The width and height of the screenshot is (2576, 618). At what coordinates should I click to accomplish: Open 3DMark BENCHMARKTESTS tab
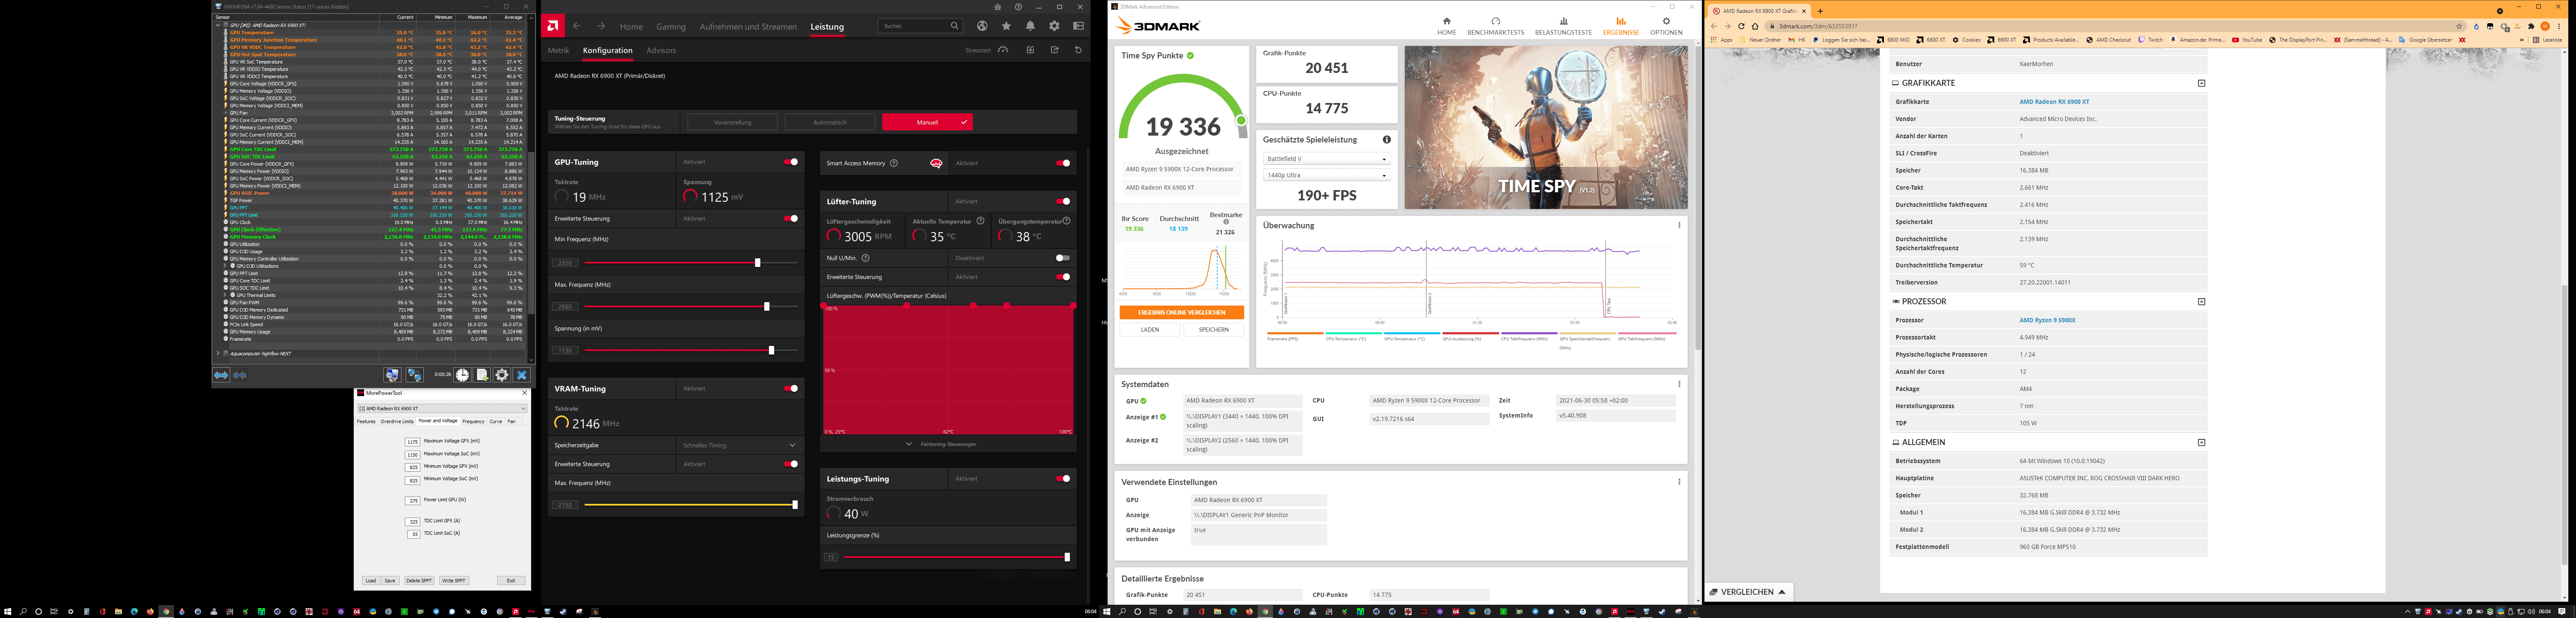tap(1496, 26)
